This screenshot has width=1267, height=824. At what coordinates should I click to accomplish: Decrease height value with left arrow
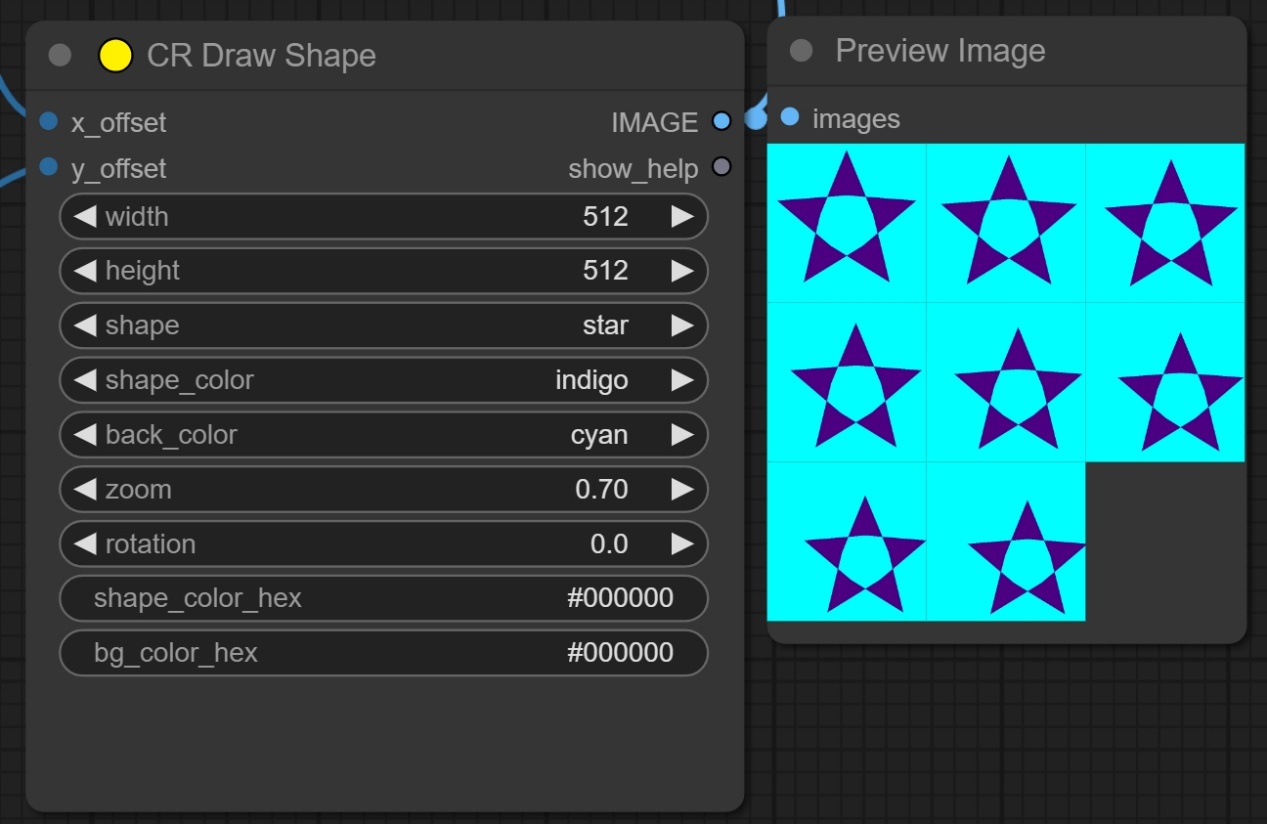pyautogui.click(x=86, y=271)
